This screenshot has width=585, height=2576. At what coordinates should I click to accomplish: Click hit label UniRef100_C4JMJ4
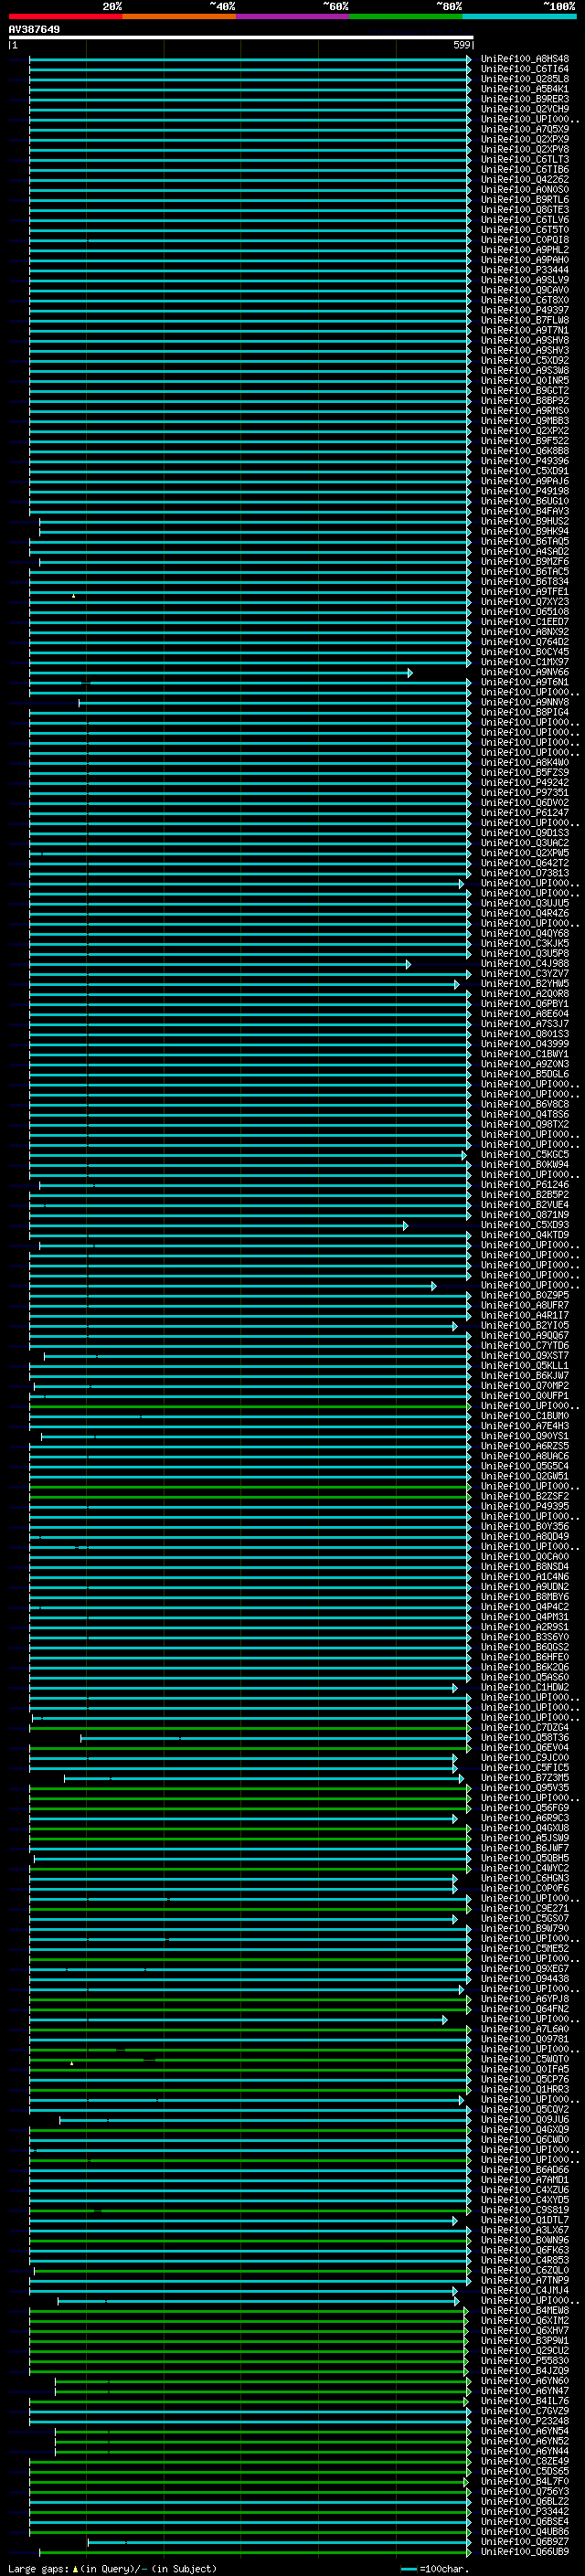click(x=524, y=2291)
